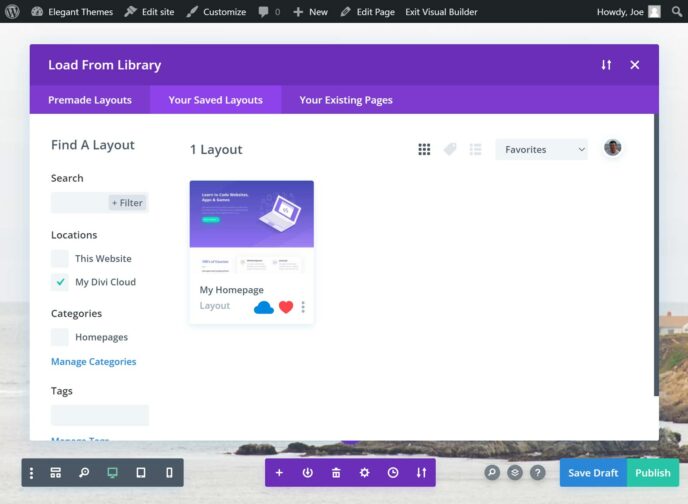This screenshot has height=504, width=688.
Task: Uncheck the My Divi Cloud location
Action: coord(60,282)
